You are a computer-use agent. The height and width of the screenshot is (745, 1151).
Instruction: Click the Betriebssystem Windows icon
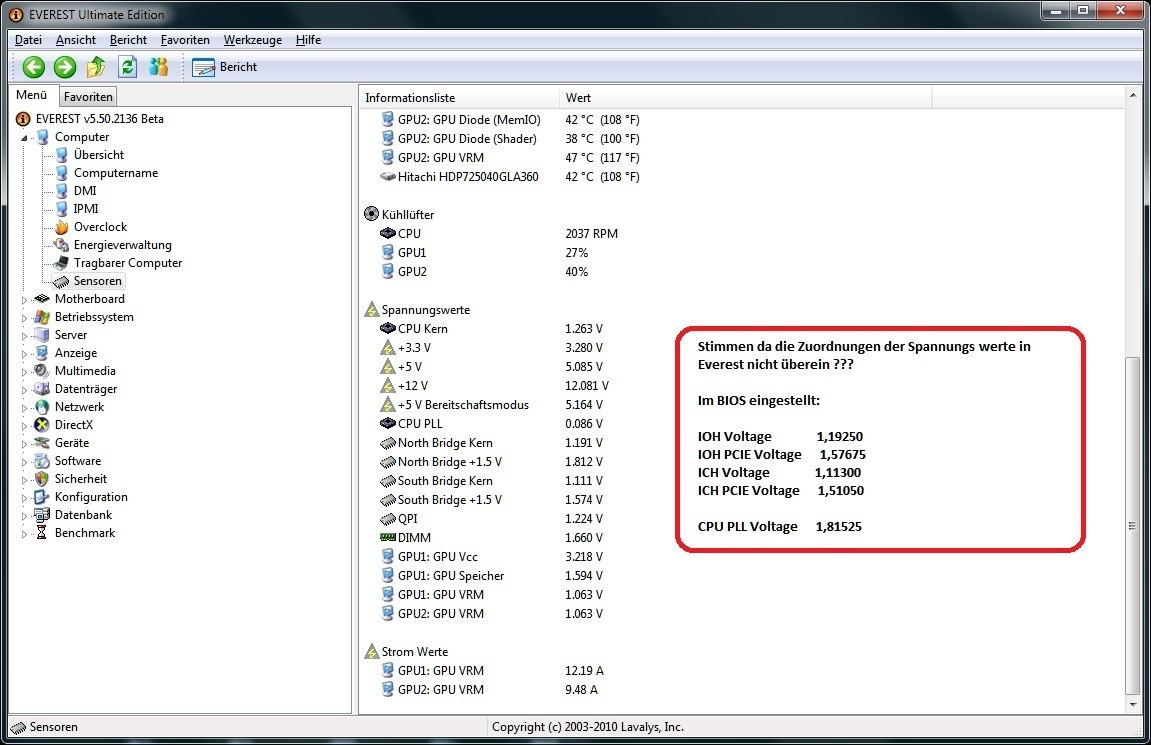point(43,317)
